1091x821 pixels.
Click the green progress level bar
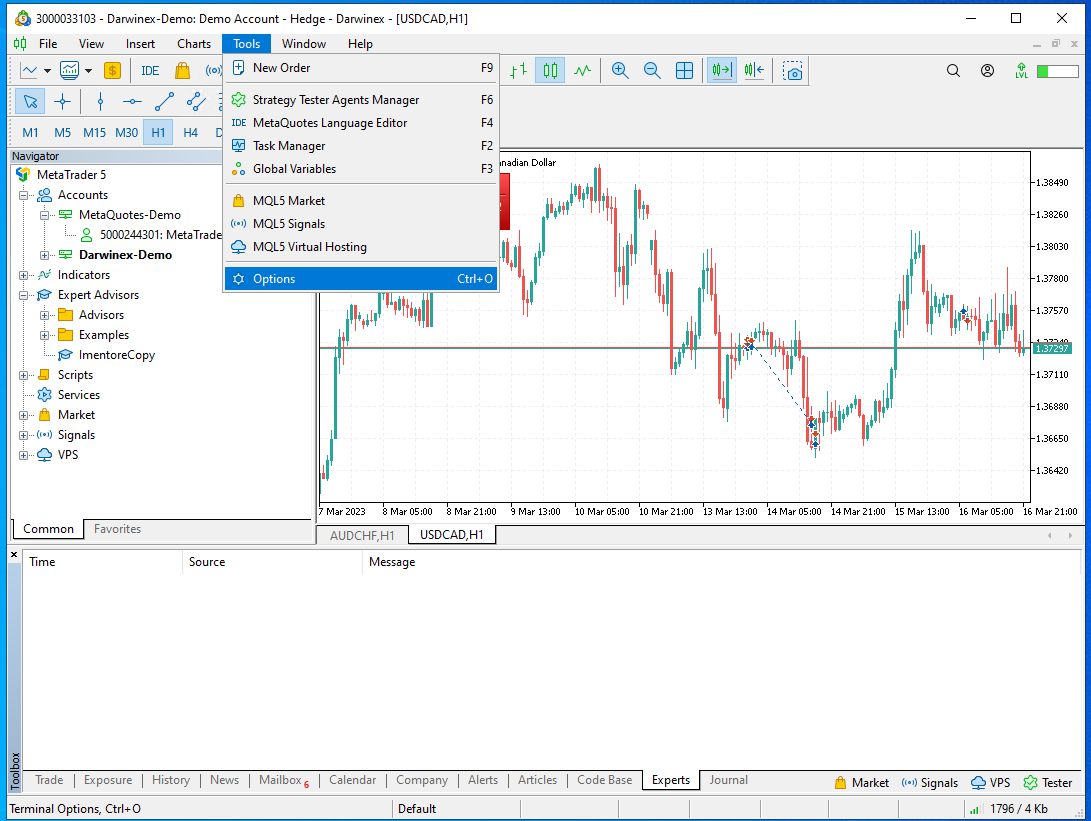coord(1058,71)
